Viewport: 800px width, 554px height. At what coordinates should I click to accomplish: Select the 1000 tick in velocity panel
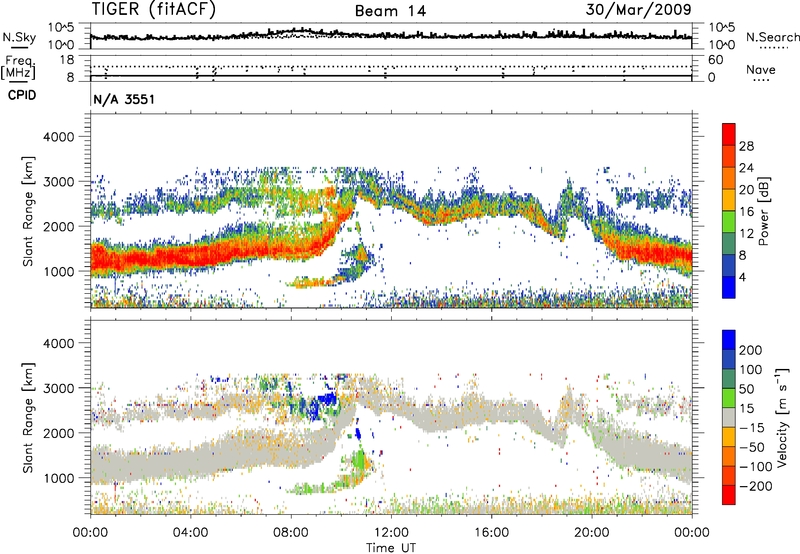(58, 479)
